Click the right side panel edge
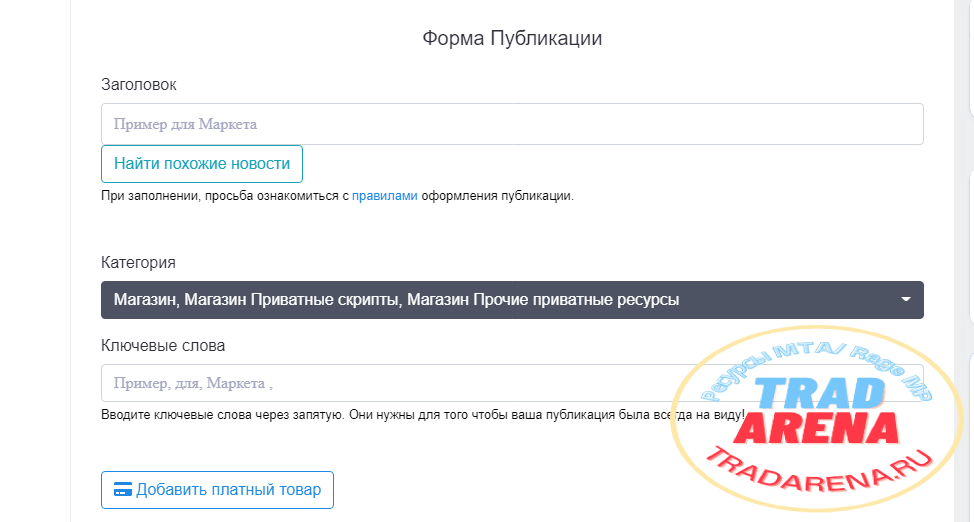The height and width of the screenshot is (522, 974). (x=966, y=260)
